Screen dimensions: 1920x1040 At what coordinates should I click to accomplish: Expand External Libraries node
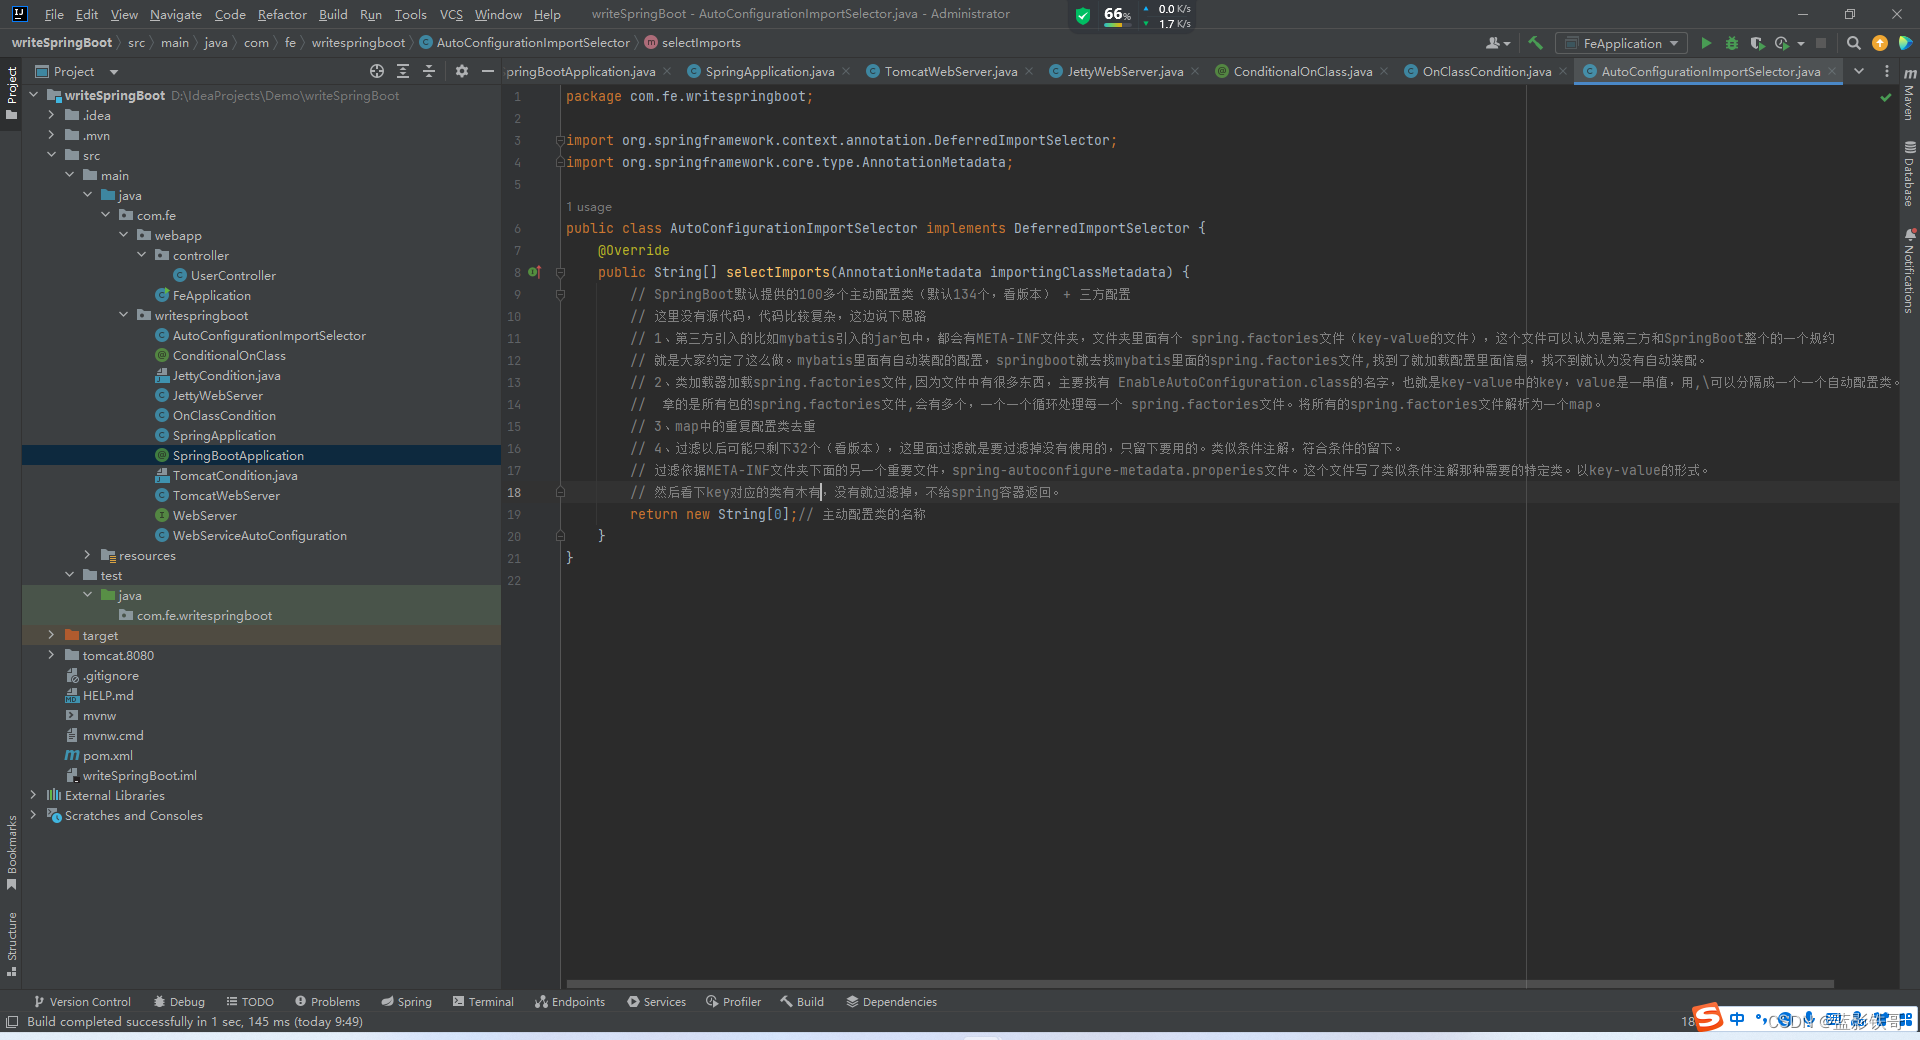point(33,795)
